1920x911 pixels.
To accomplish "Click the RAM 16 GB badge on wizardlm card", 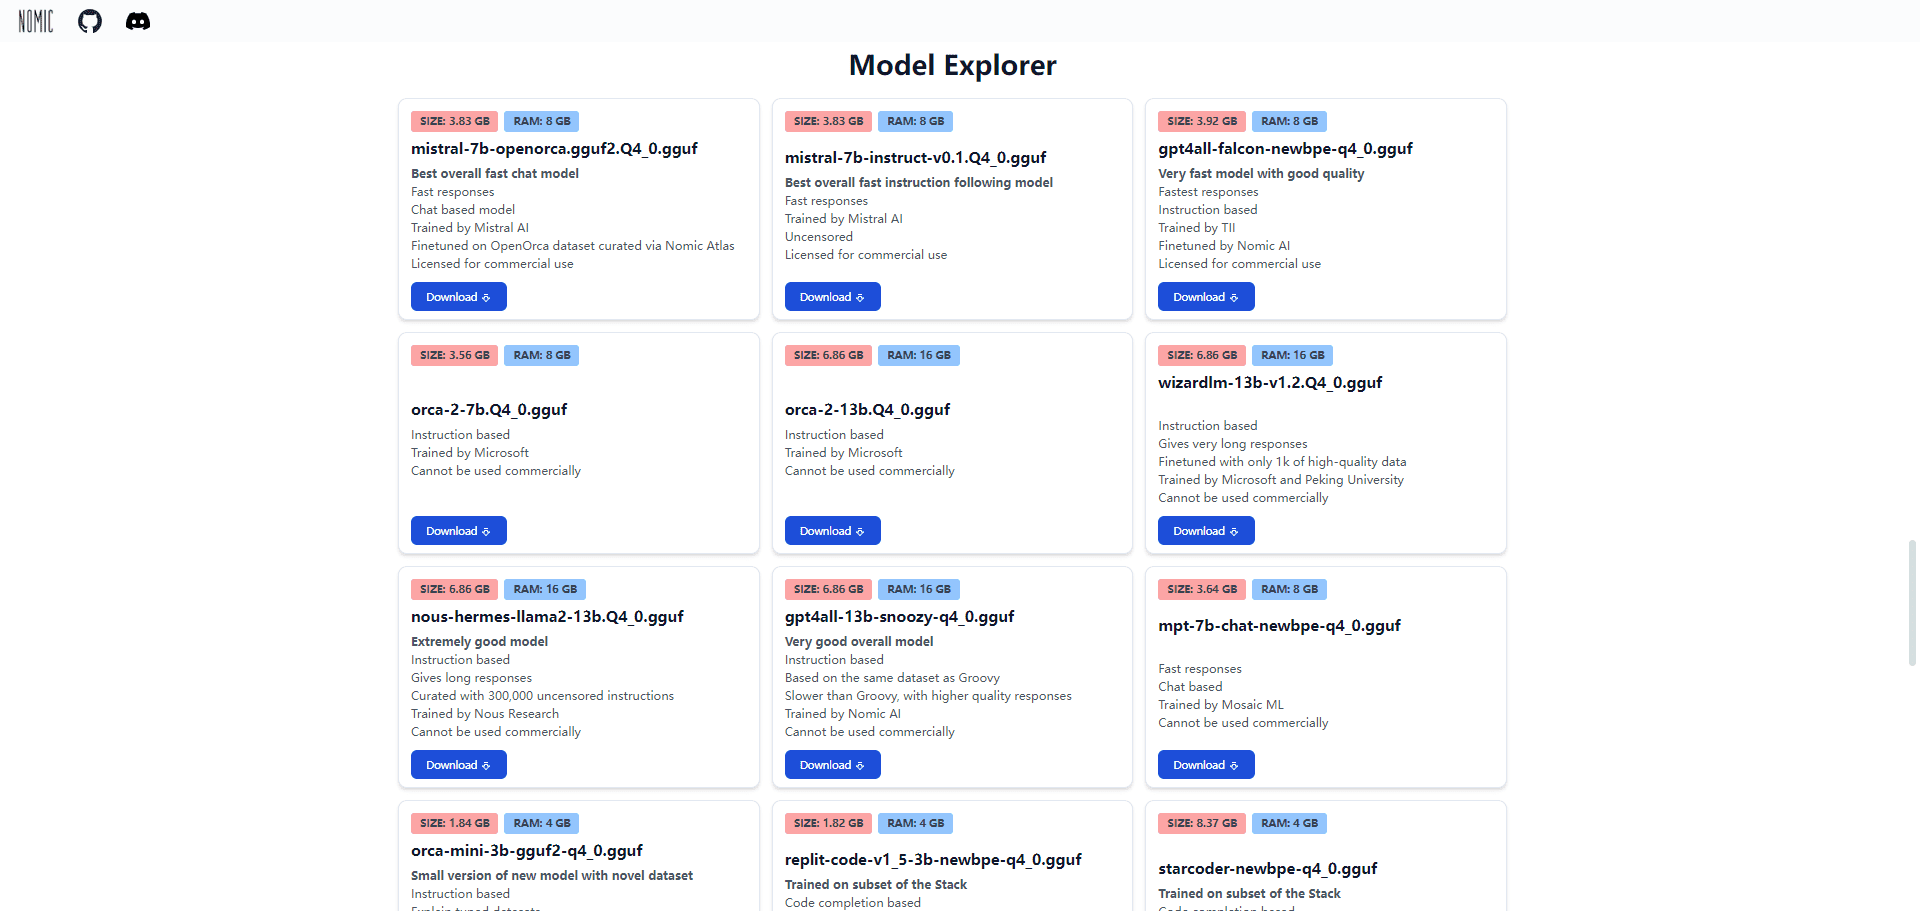I will (x=1292, y=355).
